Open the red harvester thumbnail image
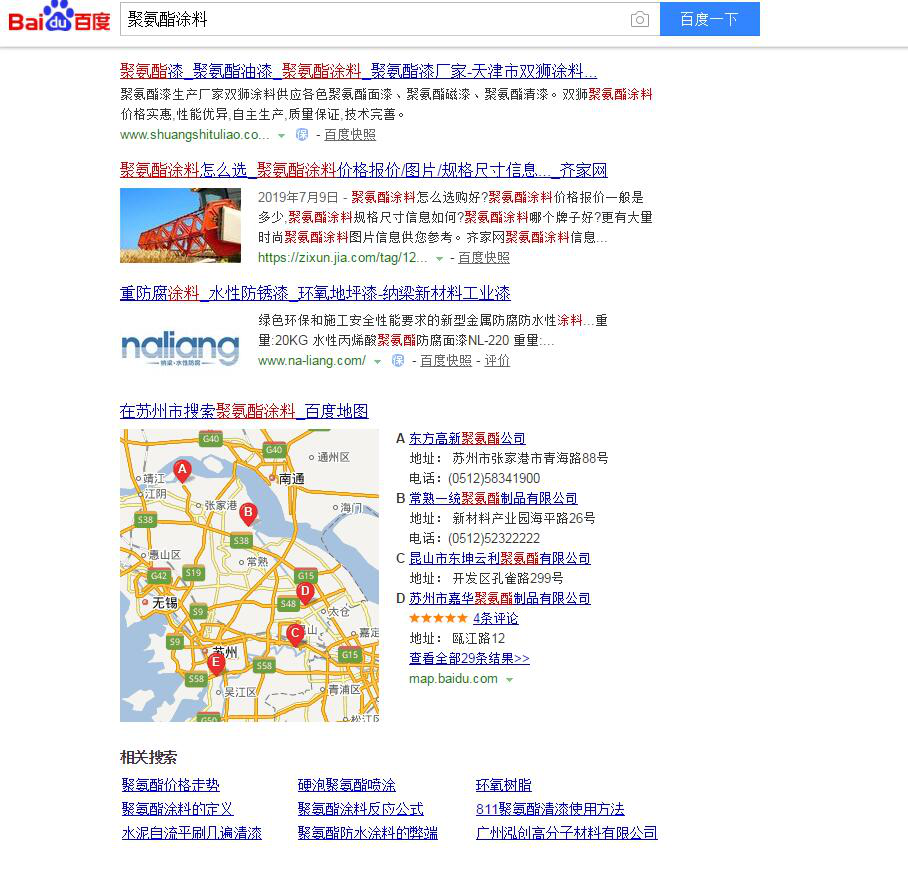Image resolution: width=908 pixels, height=871 pixels. (x=180, y=226)
